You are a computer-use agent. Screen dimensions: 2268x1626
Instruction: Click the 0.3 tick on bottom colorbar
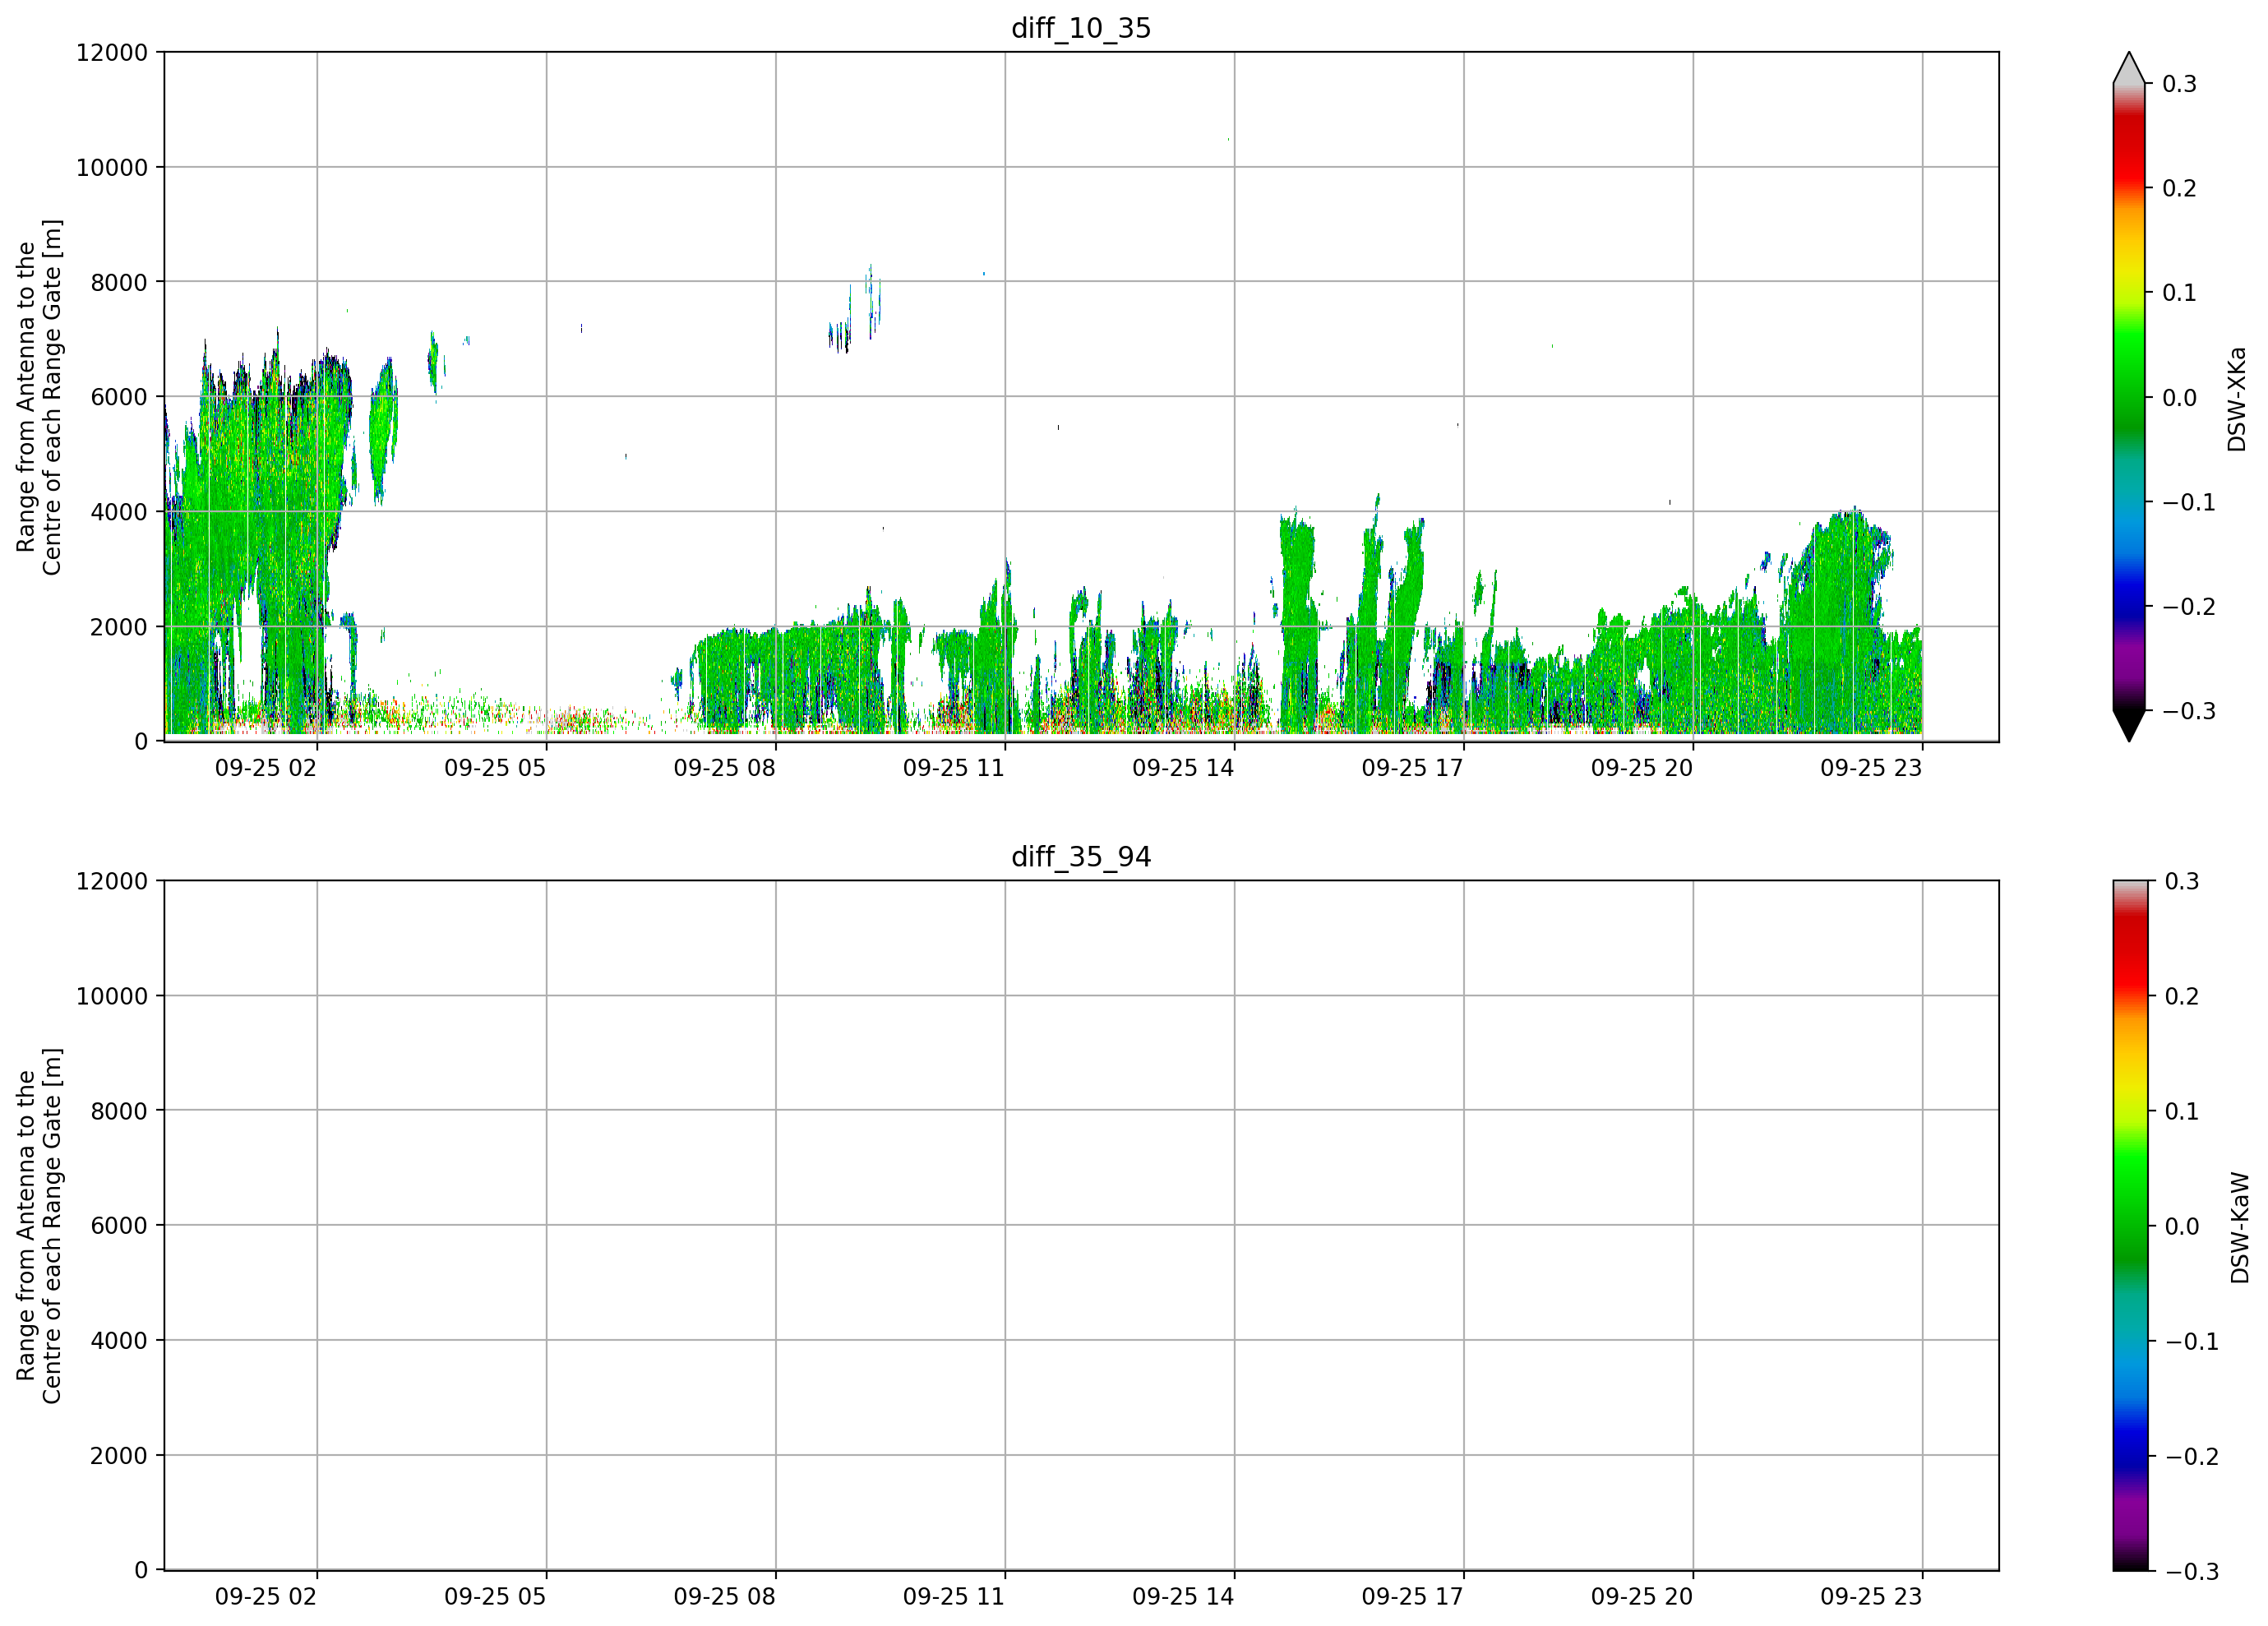click(x=2182, y=881)
